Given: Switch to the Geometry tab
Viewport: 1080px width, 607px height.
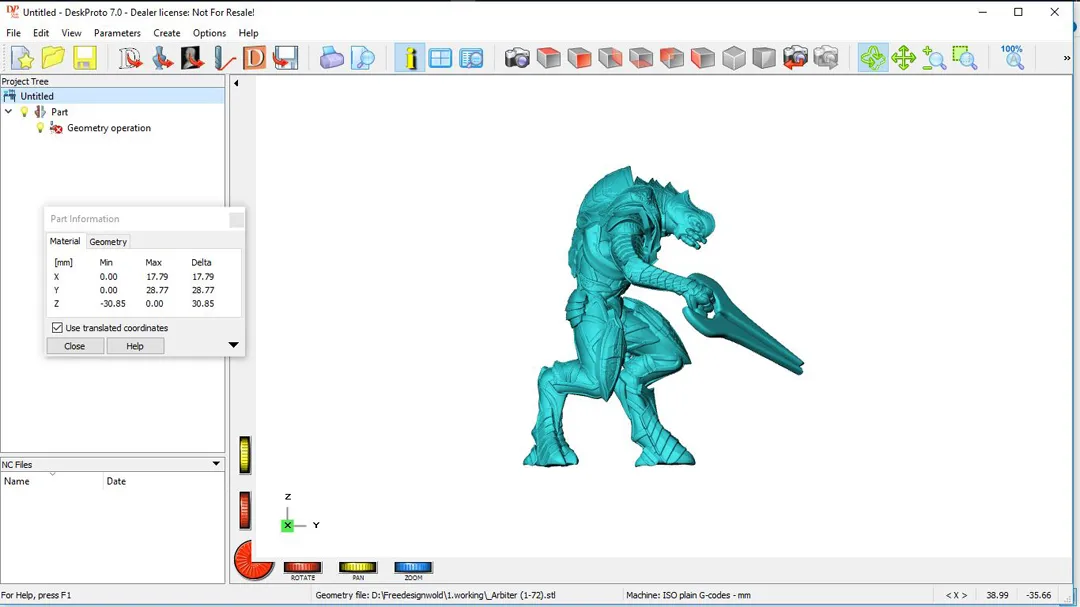Looking at the screenshot, I should click(108, 242).
